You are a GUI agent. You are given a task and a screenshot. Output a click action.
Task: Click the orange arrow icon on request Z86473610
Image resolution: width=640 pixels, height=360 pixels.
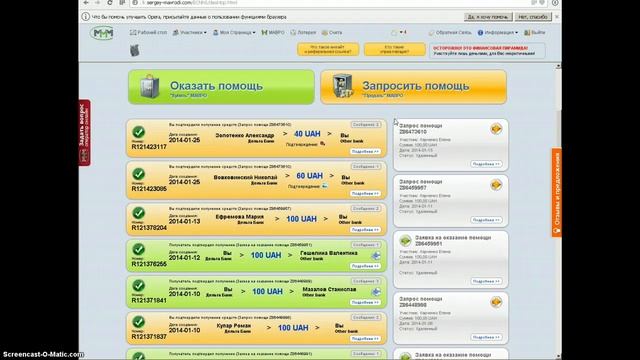tap(496, 129)
